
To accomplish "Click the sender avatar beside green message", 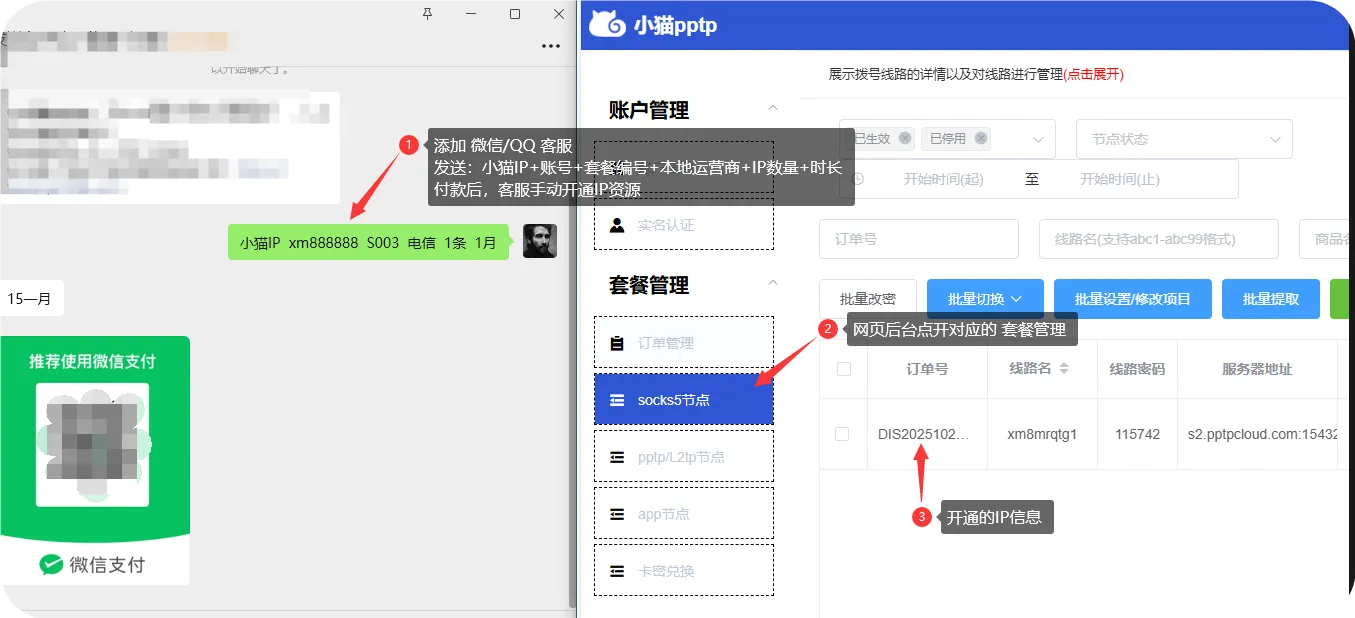I will click(540, 241).
